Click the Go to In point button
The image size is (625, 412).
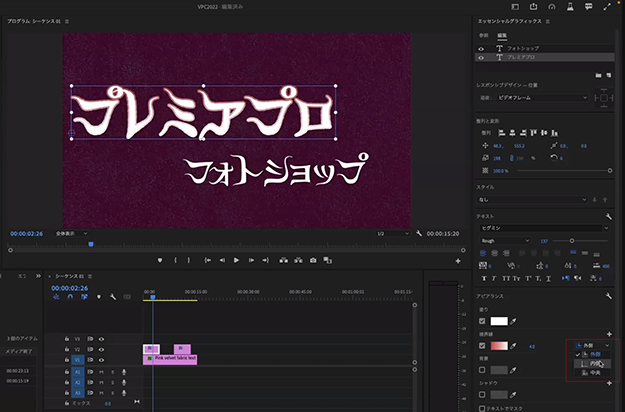click(208, 260)
